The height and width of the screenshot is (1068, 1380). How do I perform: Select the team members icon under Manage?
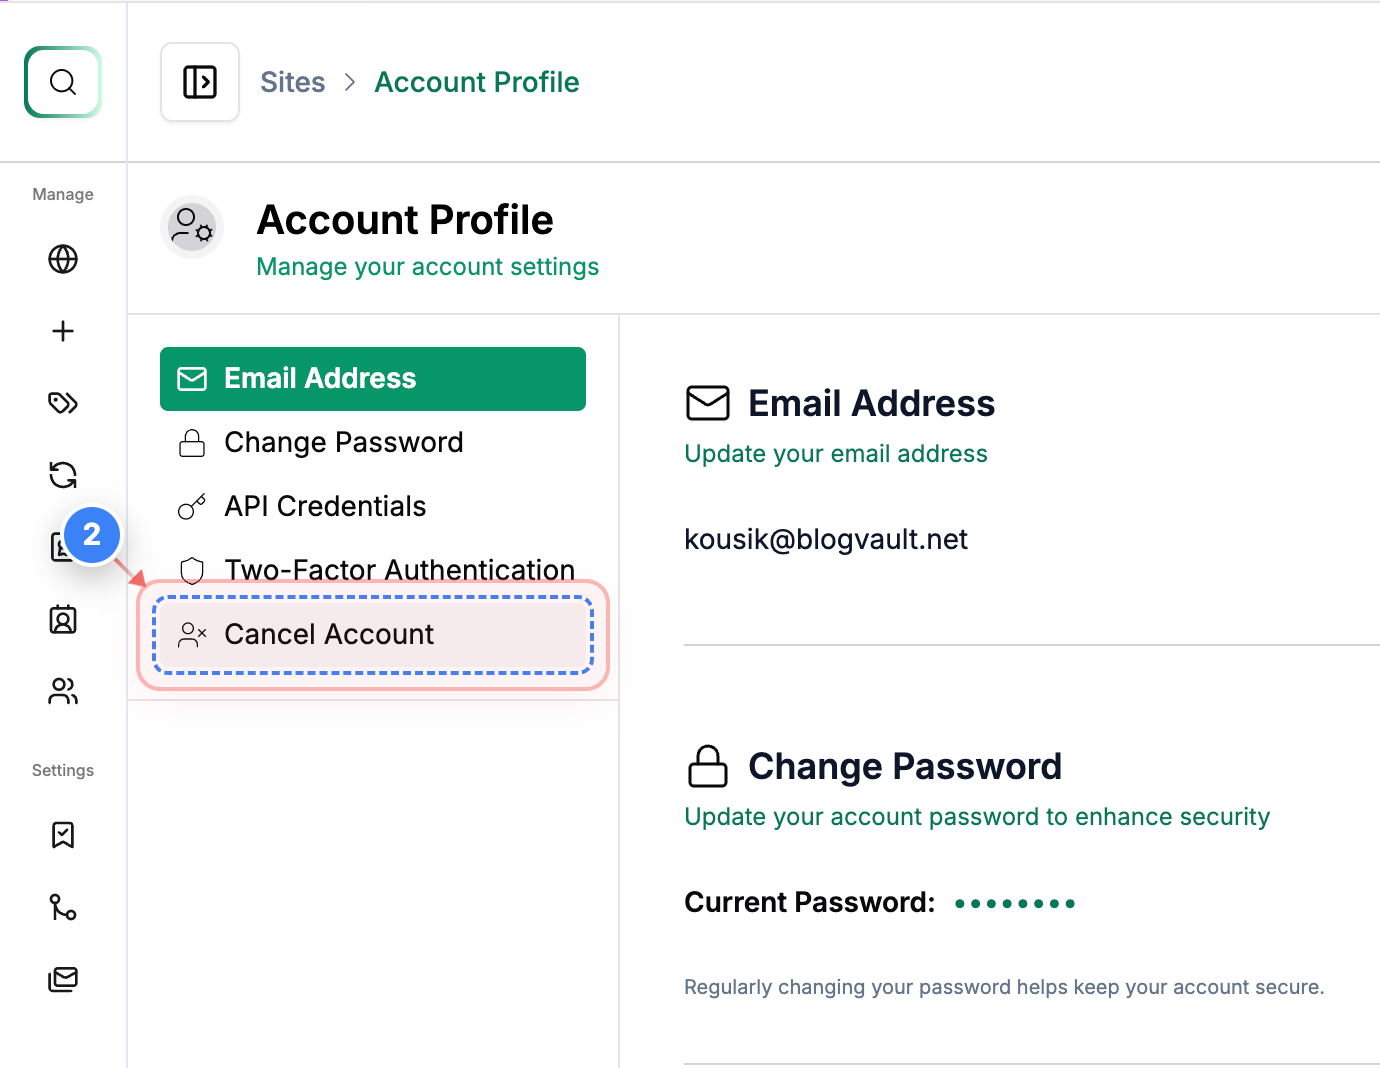tap(62, 691)
